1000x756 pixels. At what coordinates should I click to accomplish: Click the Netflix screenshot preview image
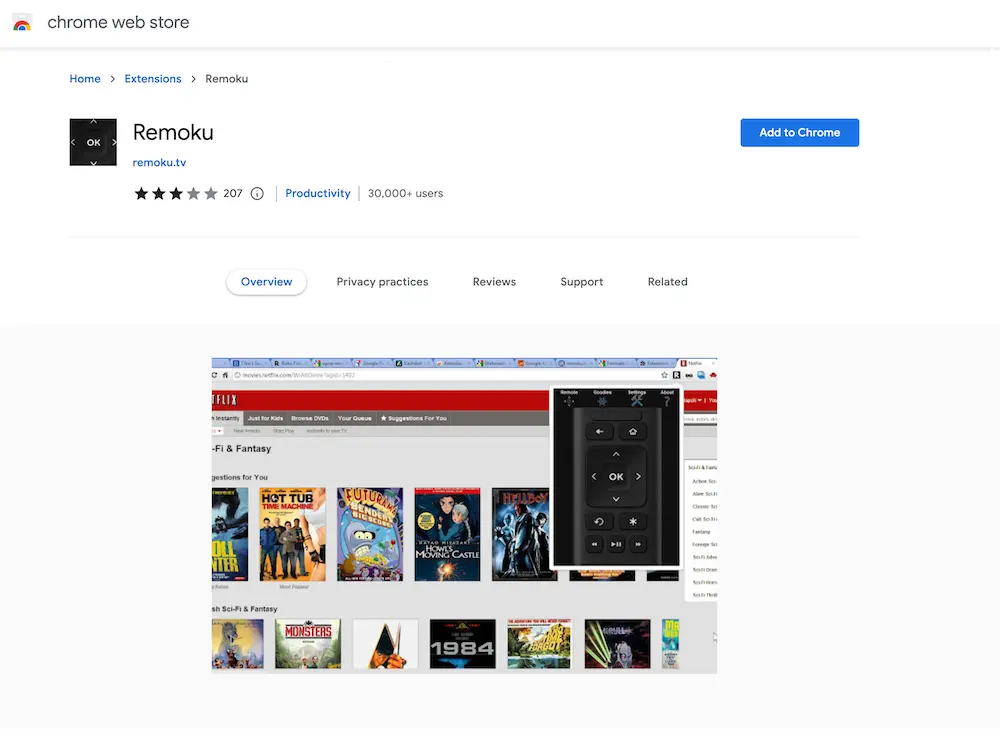coord(464,515)
